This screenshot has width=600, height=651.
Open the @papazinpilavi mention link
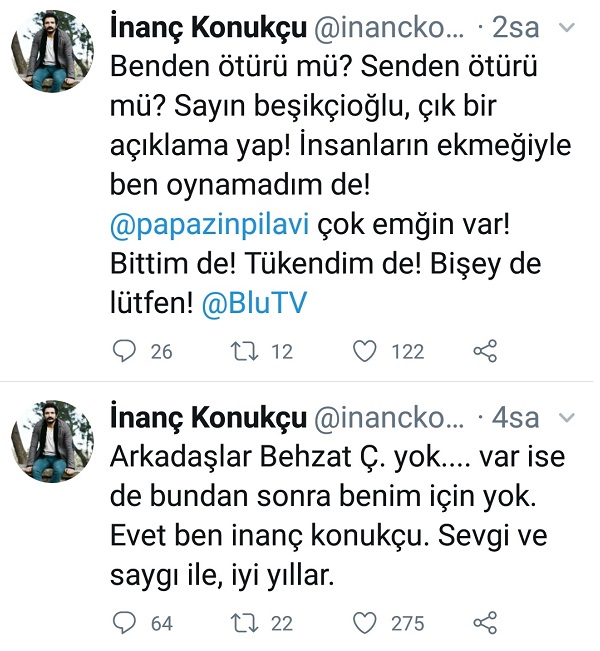point(195,228)
